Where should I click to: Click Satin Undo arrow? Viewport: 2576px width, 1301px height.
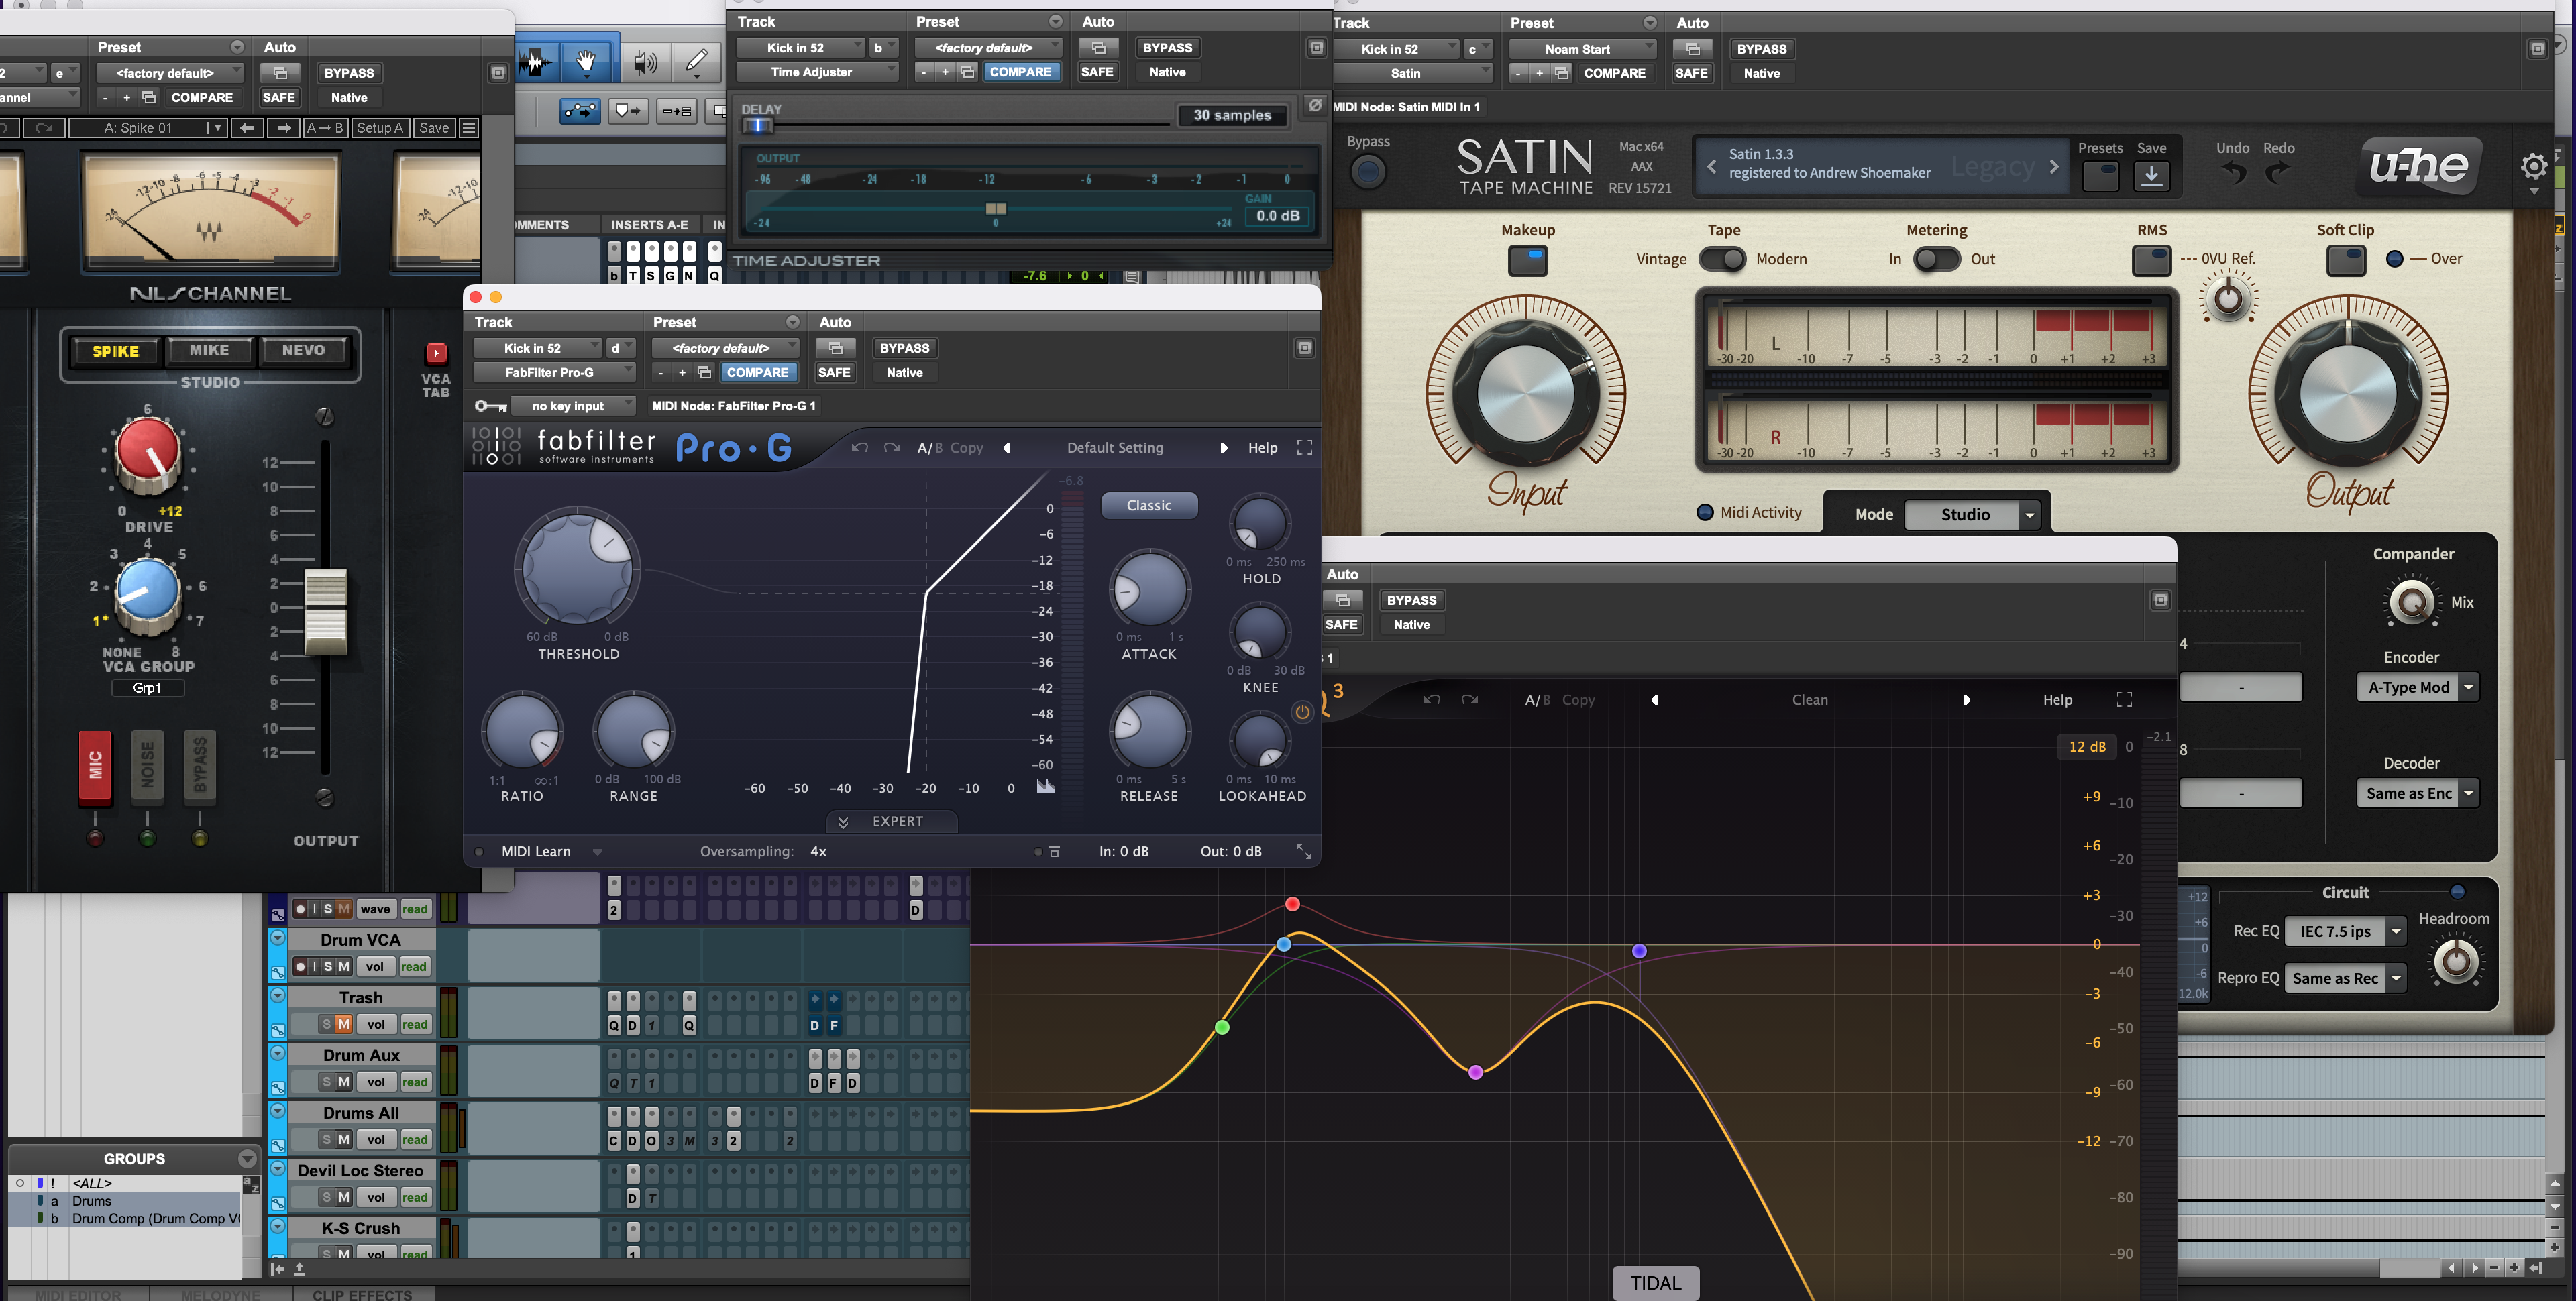2232,174
